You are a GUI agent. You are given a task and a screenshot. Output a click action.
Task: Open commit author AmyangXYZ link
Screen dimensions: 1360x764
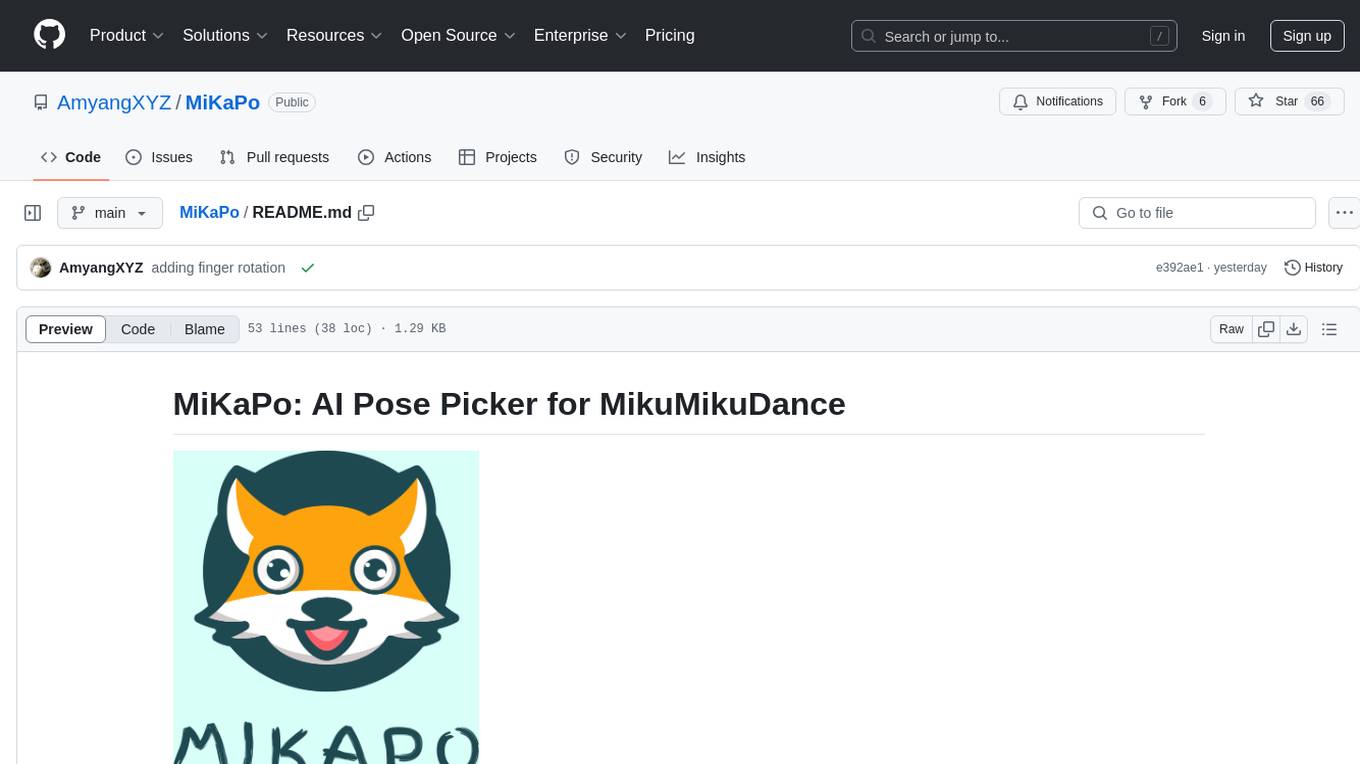tap(101, 268)
